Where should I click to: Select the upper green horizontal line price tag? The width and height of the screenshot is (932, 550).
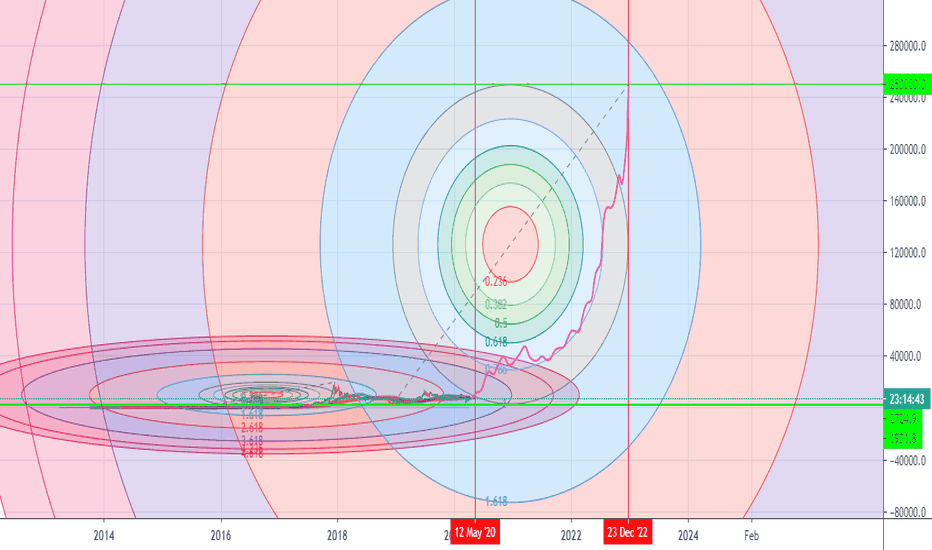(x=908, y=84)
